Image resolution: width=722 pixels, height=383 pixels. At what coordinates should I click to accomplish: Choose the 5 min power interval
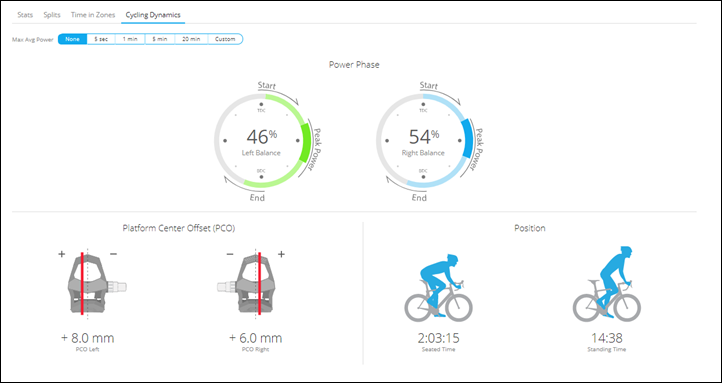pyautogui.click(x=159, y=39)
